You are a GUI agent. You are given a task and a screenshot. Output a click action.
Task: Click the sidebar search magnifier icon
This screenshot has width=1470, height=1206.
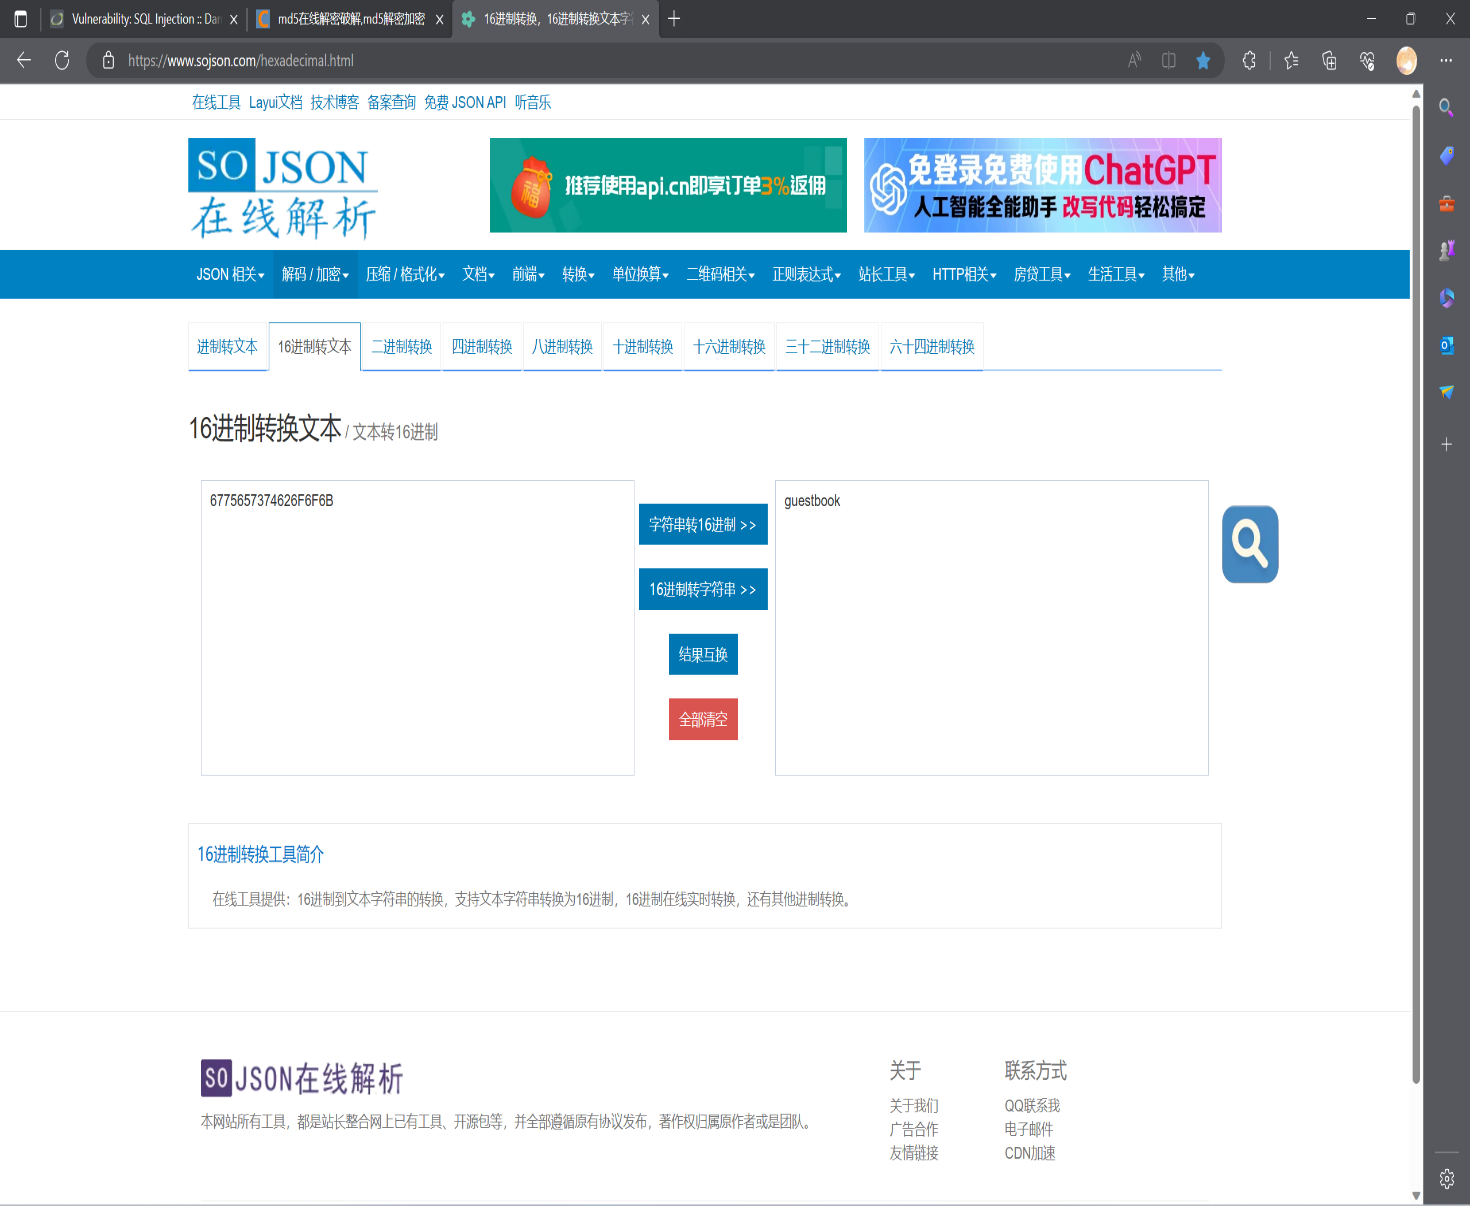tap(1446, 107)
